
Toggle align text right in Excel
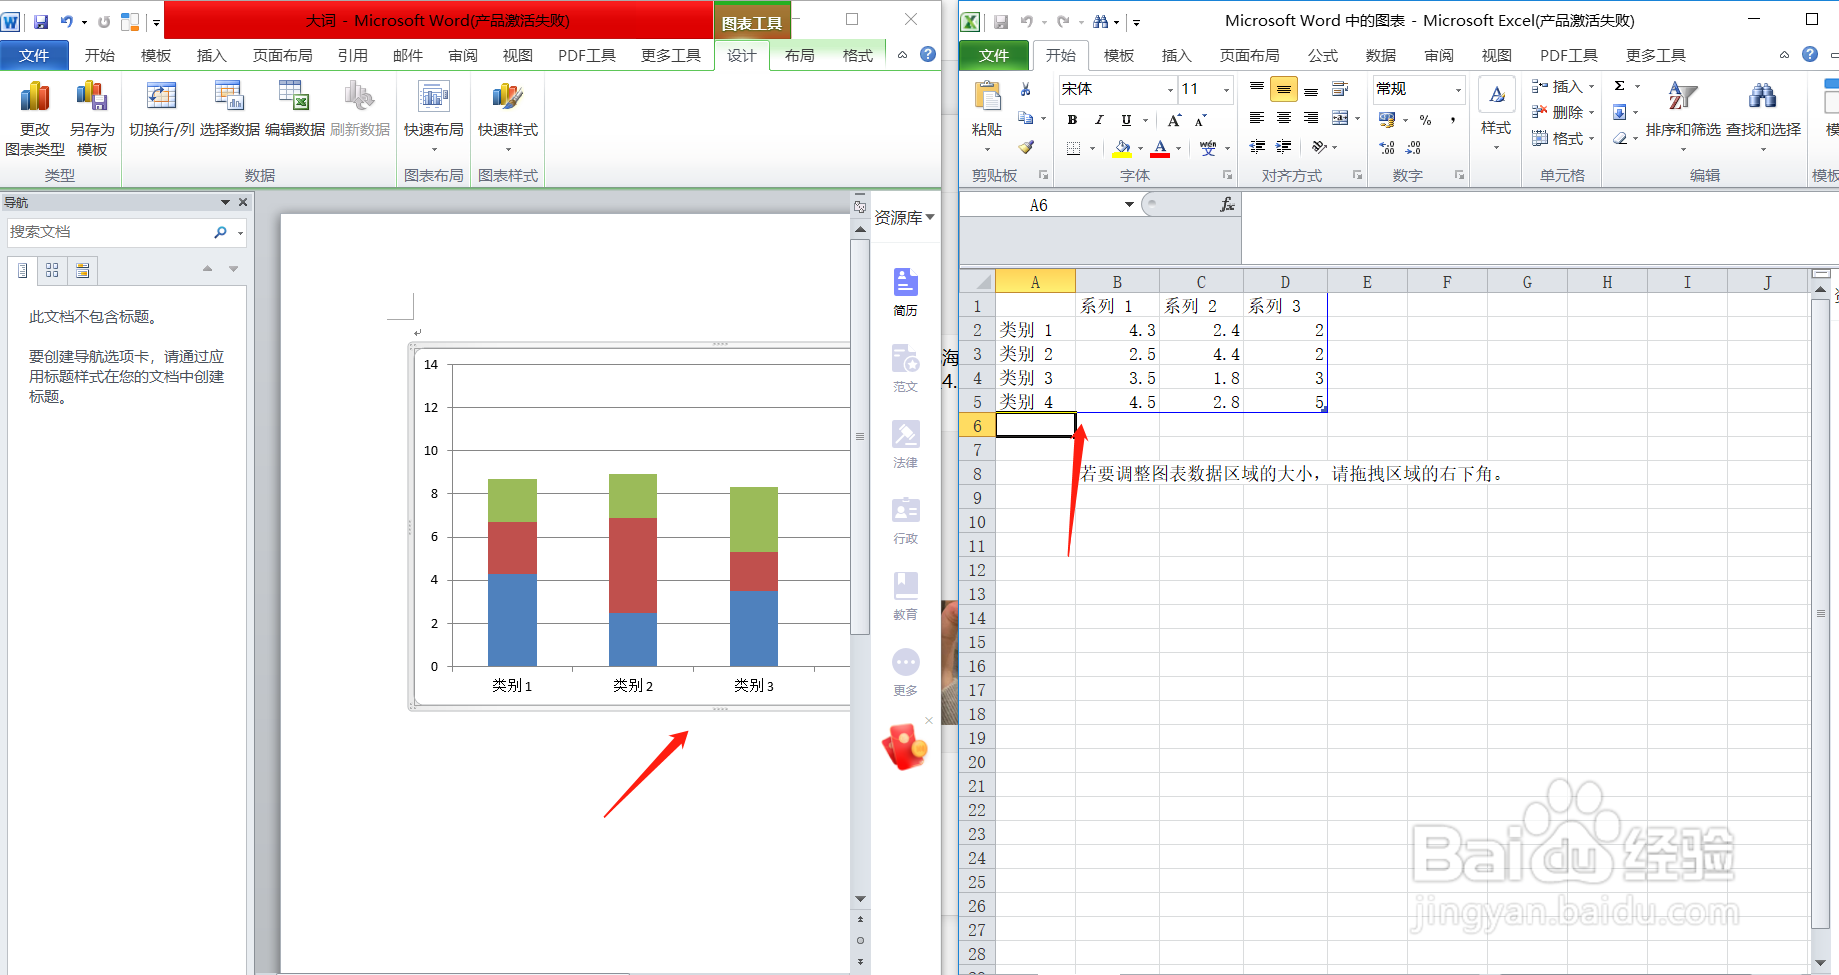[1311, 118]
